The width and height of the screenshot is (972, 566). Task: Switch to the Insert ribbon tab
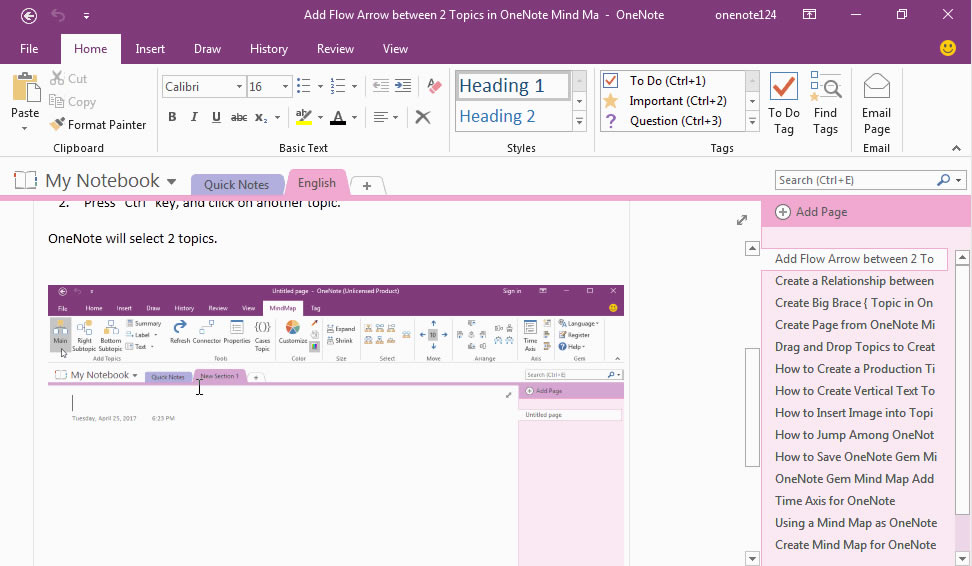(x=150, y=49)
